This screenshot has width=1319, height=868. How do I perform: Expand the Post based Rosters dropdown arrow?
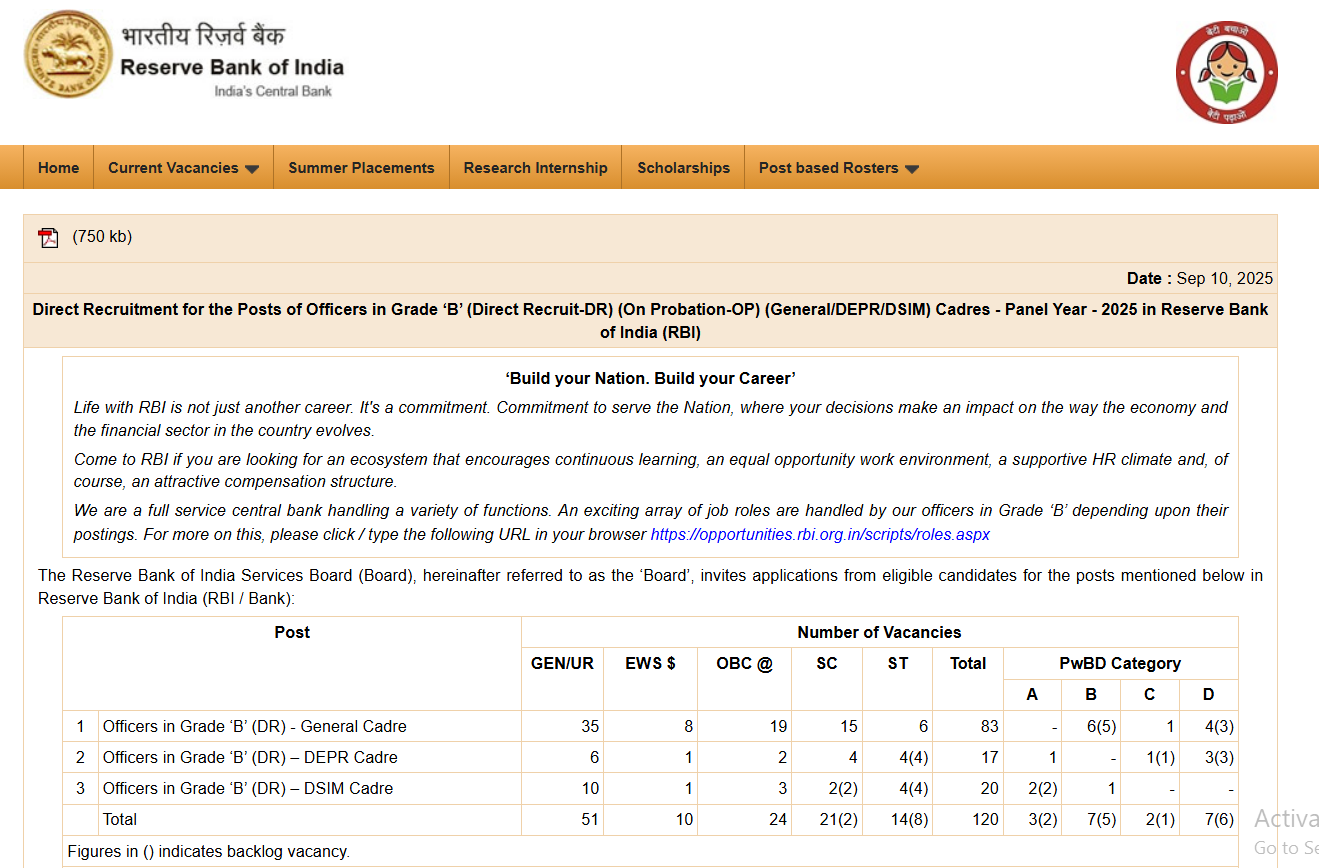coord(911,169)
